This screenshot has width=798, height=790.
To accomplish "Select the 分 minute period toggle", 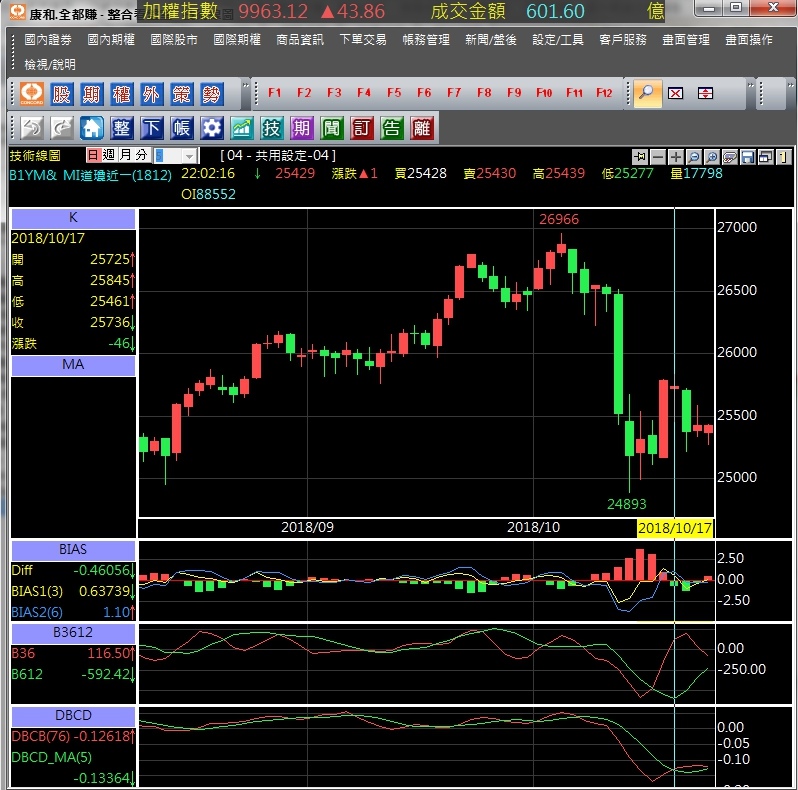I will pyautogui.click(x=141, y=155).
